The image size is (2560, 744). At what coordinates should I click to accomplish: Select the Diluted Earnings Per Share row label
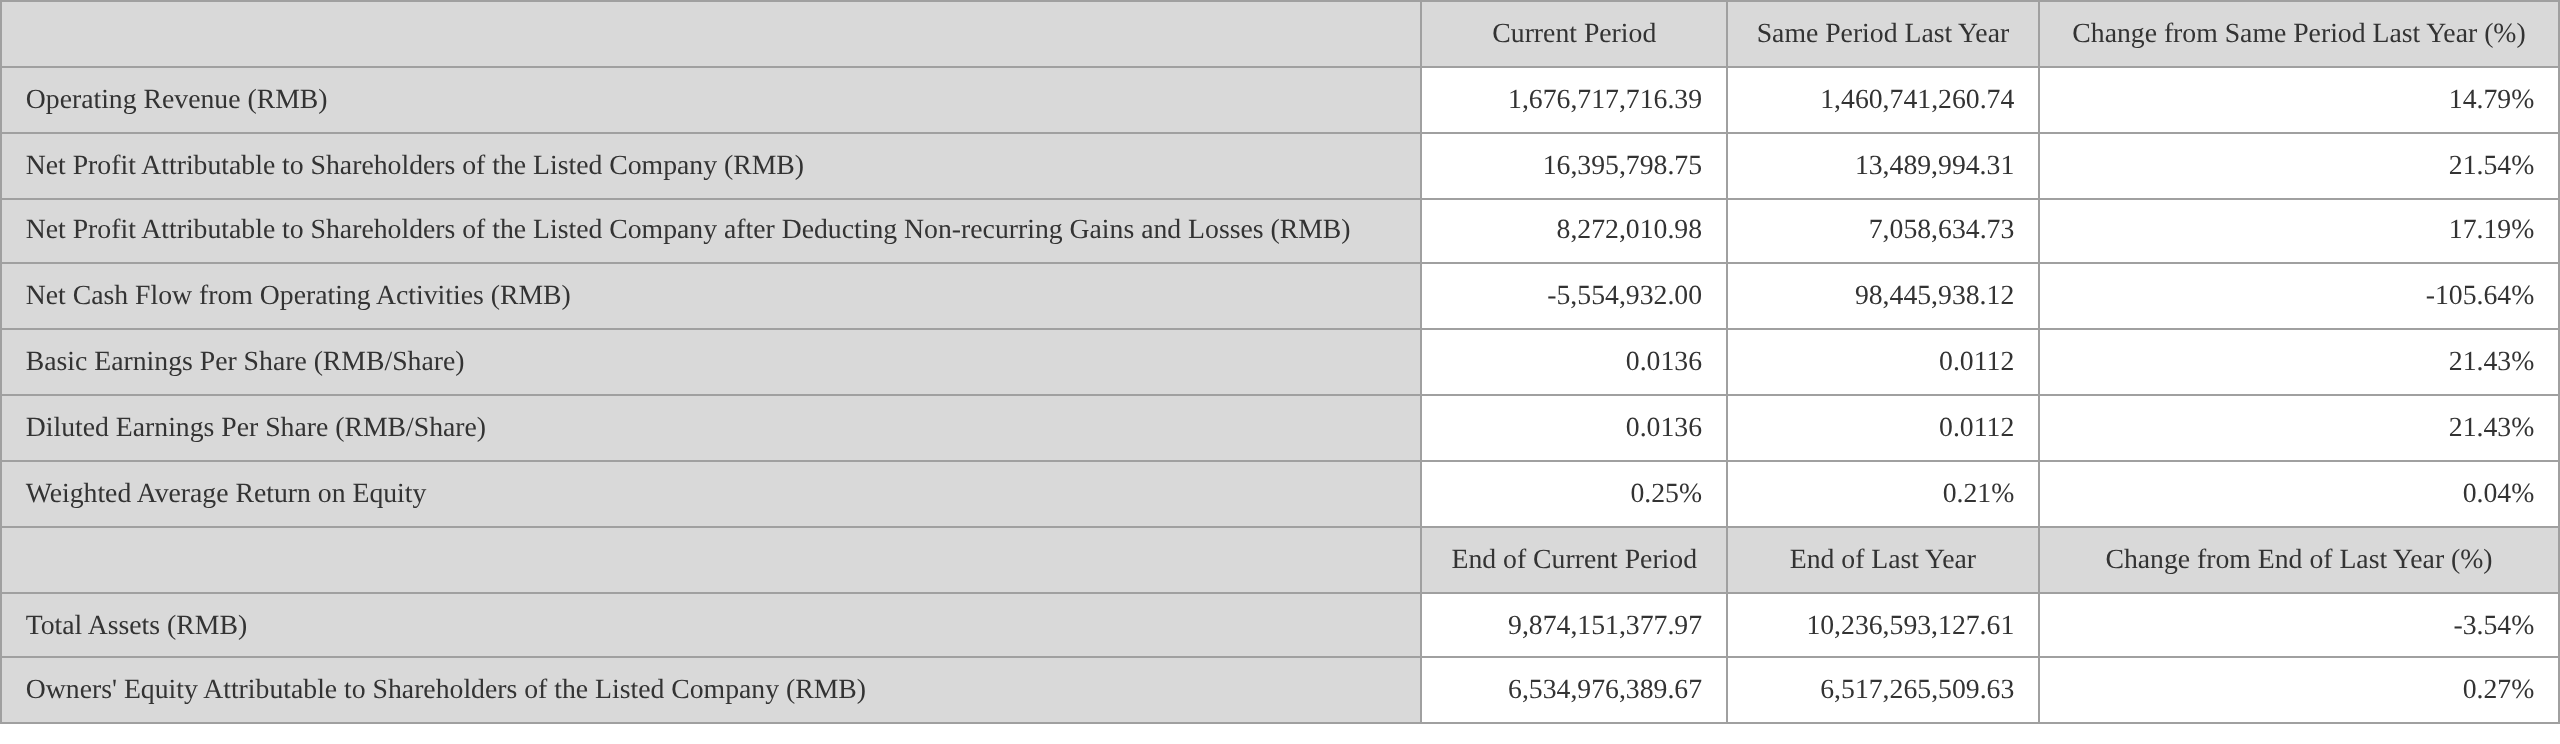click(x=256, y=428)
